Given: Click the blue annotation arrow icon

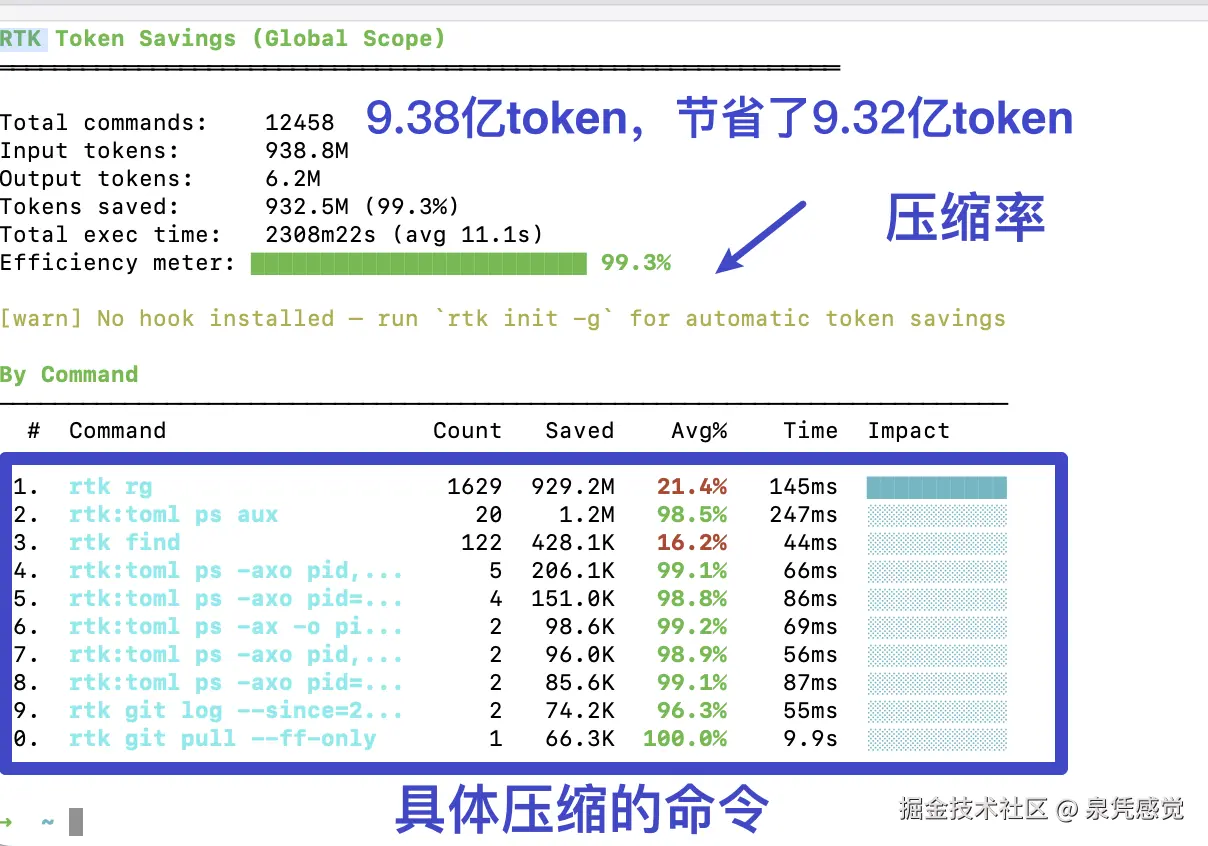Looking at the screenshot, I should [x=761, y=236].
